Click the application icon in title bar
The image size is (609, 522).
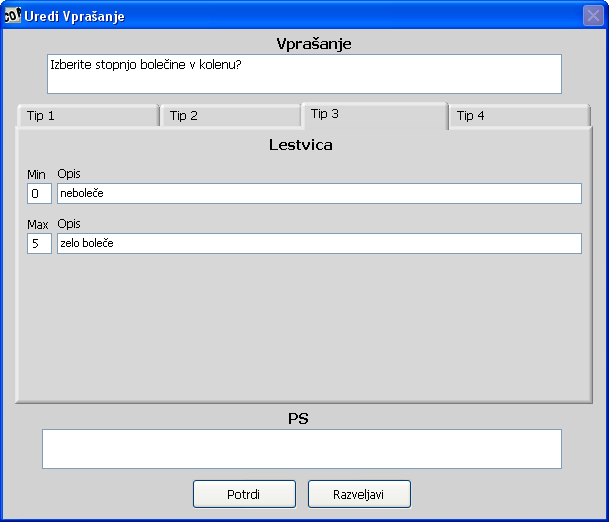click(12, 16)
